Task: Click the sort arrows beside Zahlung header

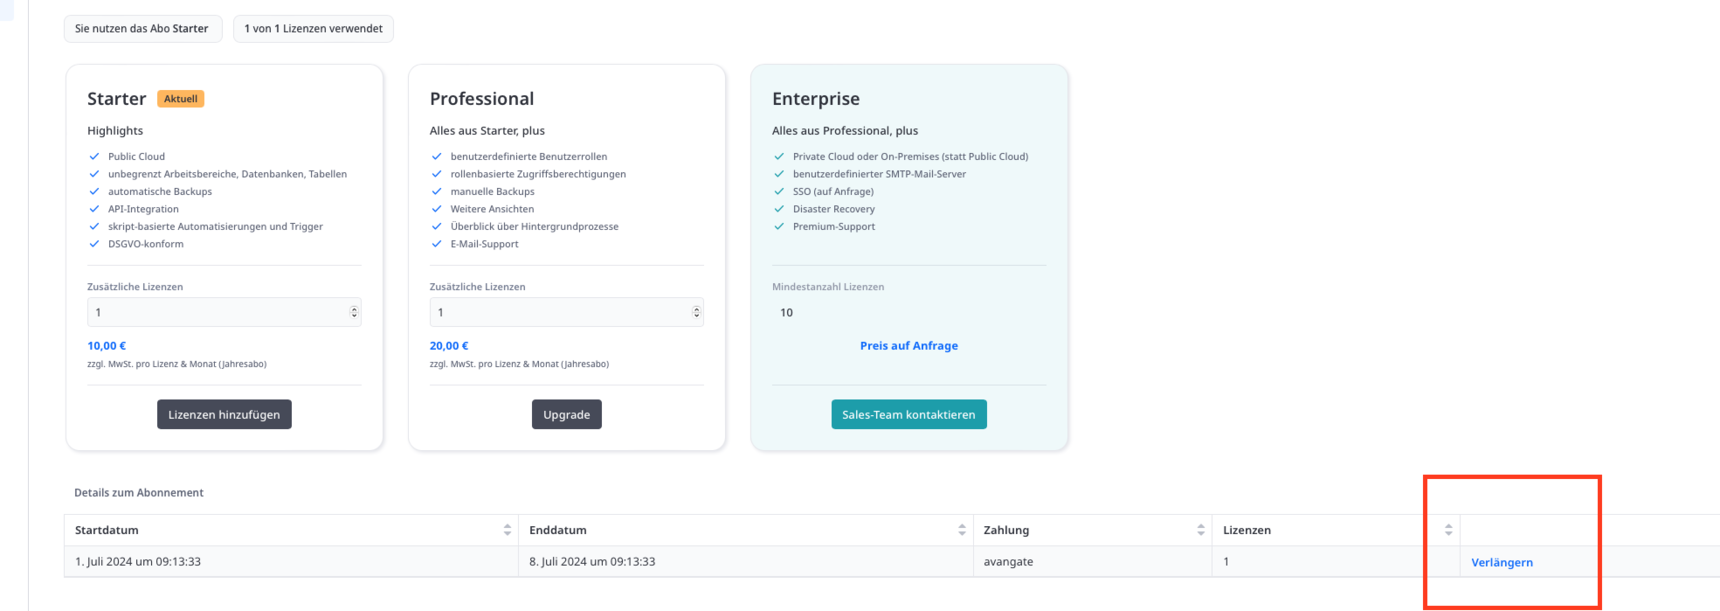Action: click(1201, 530)
